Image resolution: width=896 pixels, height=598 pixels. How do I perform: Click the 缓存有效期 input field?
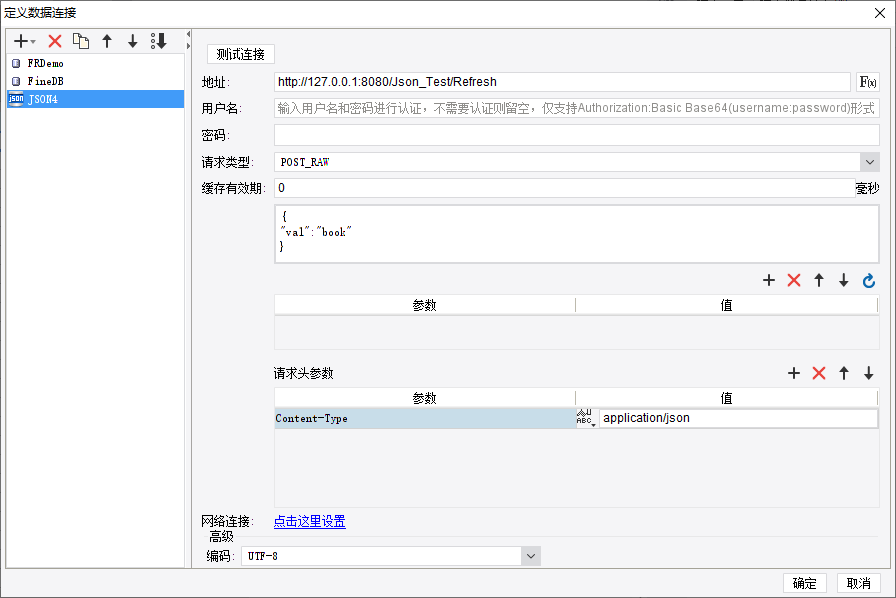tap(565, 188)
